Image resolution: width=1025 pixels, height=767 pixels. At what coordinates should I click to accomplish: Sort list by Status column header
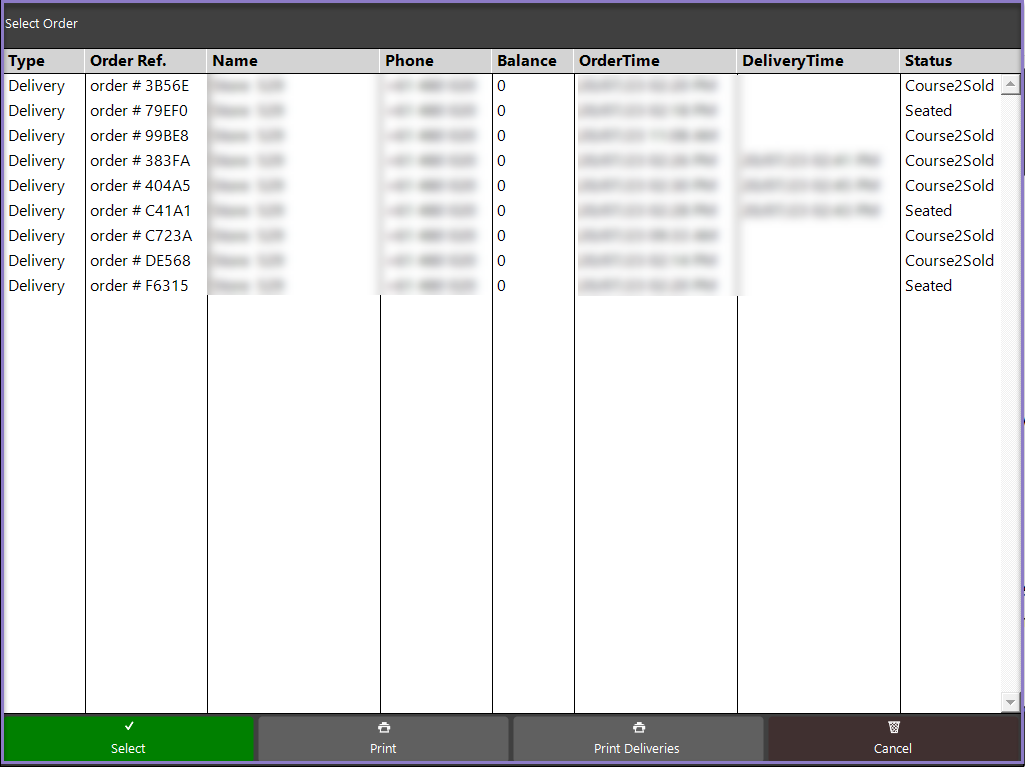pos(928,61)
